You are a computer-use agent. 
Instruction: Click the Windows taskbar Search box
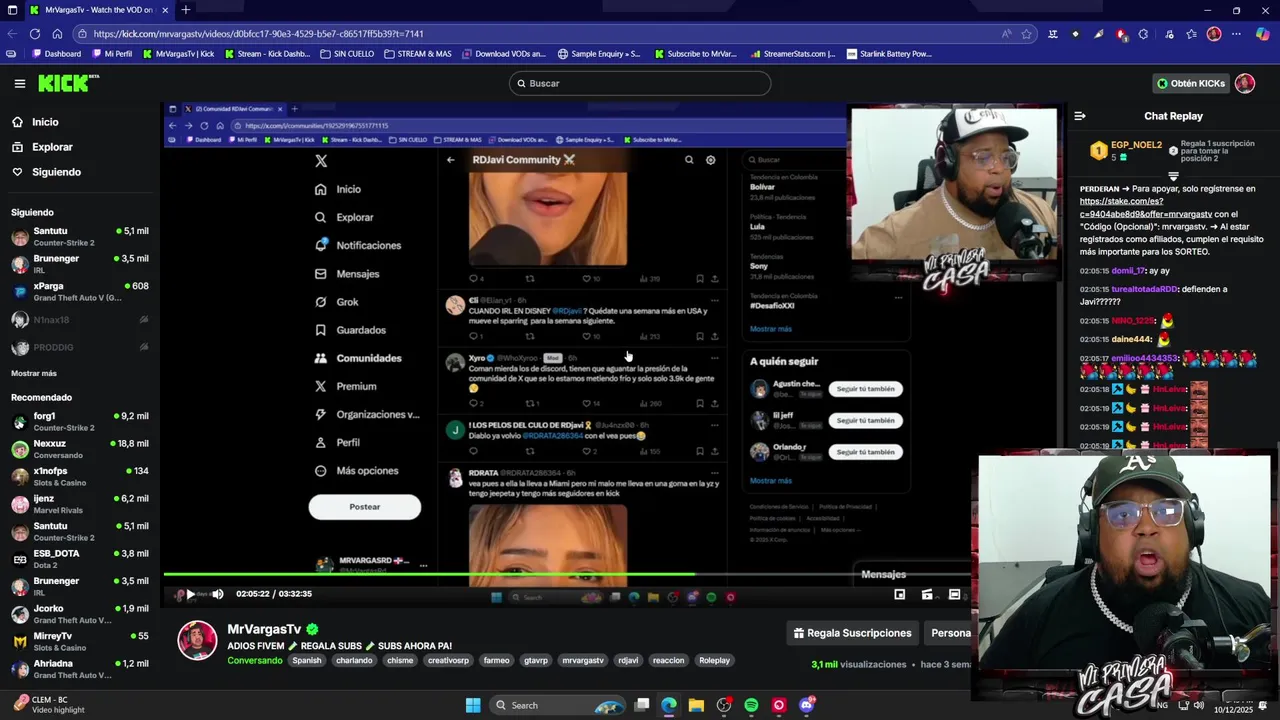[x=557, y=705]
